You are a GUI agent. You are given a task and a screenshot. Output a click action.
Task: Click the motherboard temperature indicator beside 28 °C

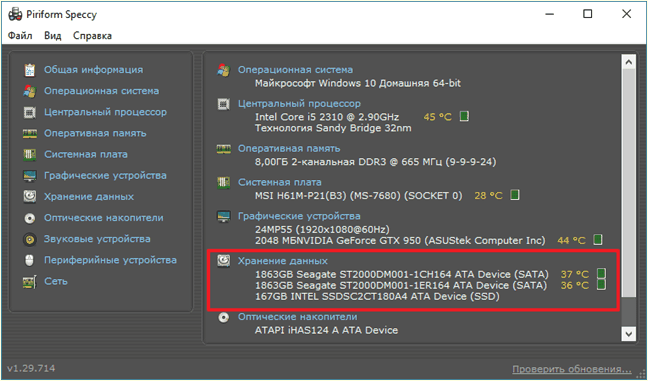point(515,195)
